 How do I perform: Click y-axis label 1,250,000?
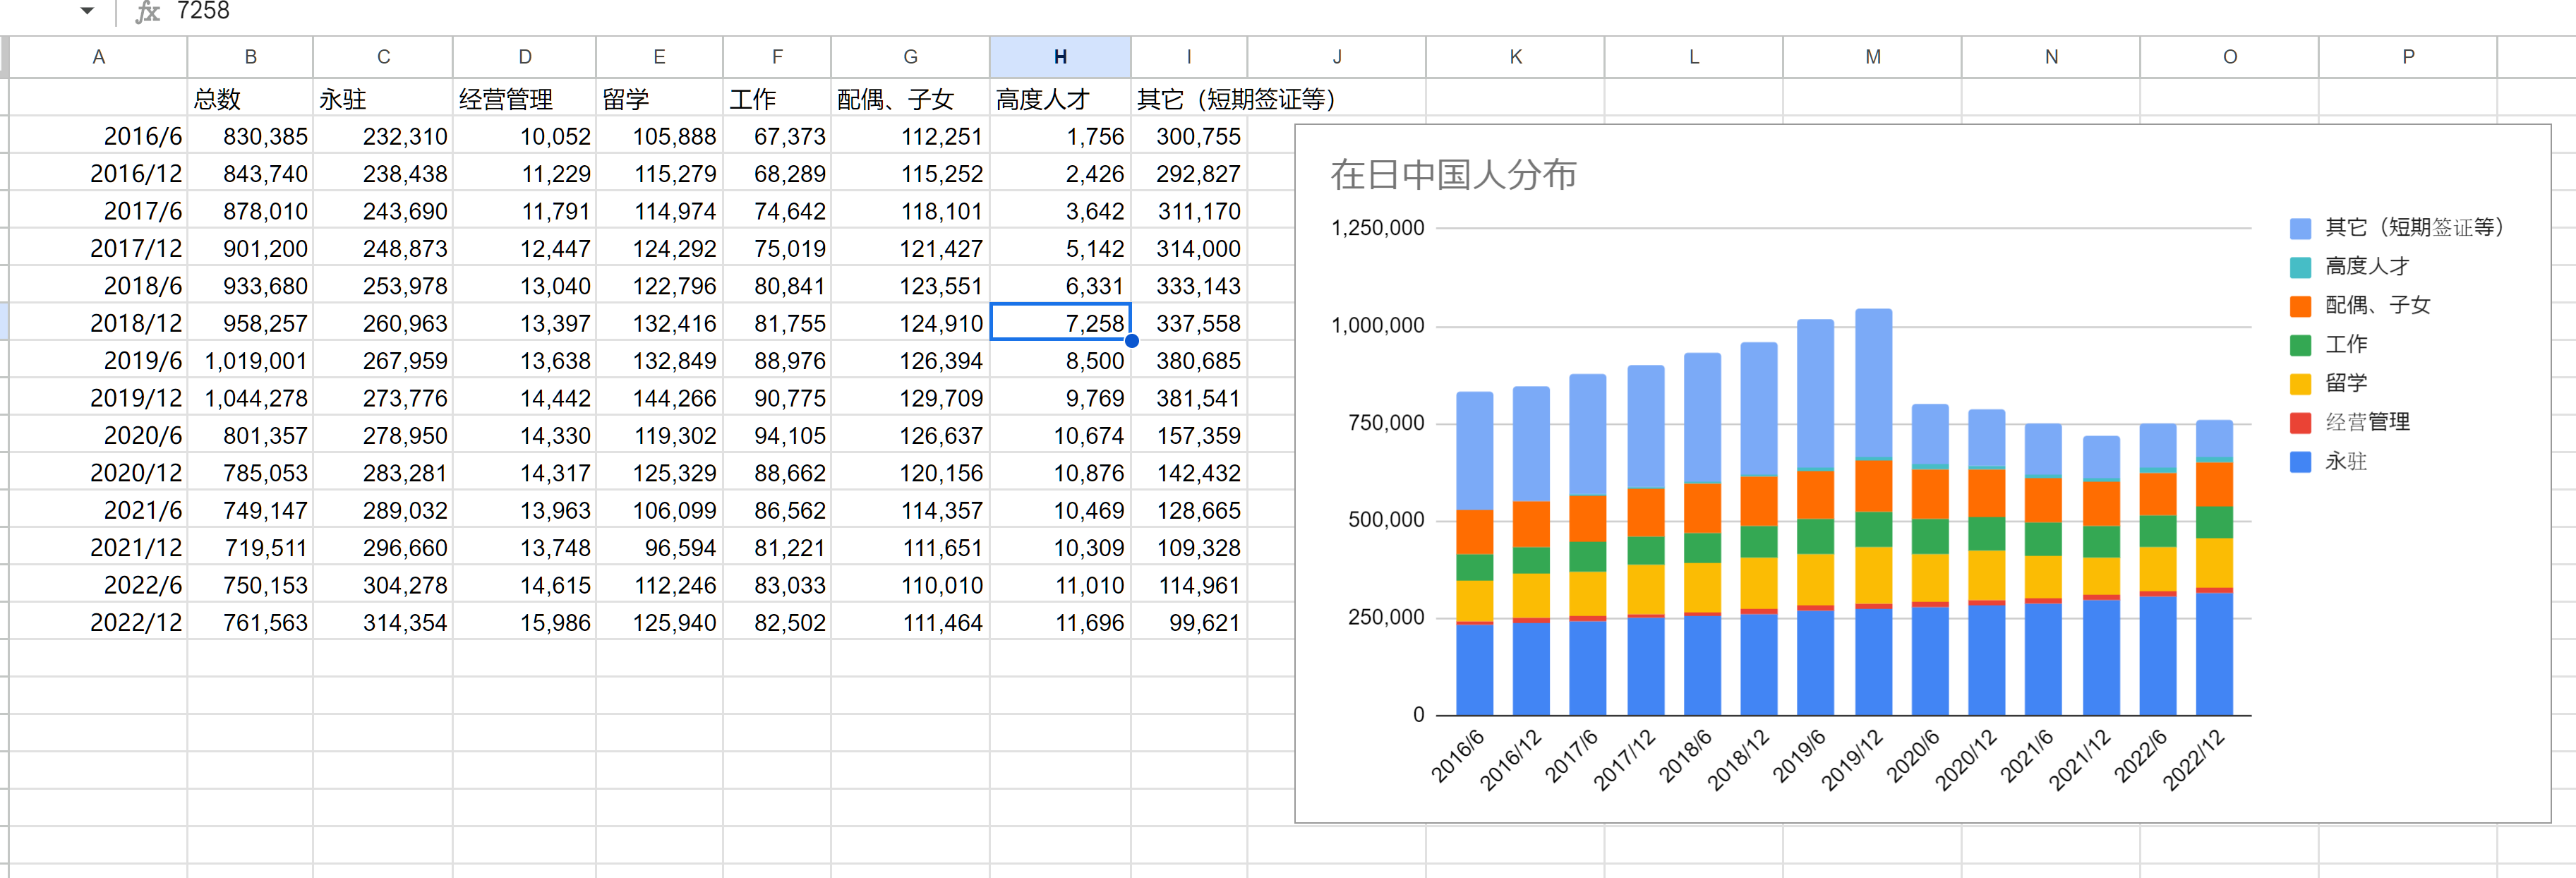pyautogui.click(x=1377, y=228)
